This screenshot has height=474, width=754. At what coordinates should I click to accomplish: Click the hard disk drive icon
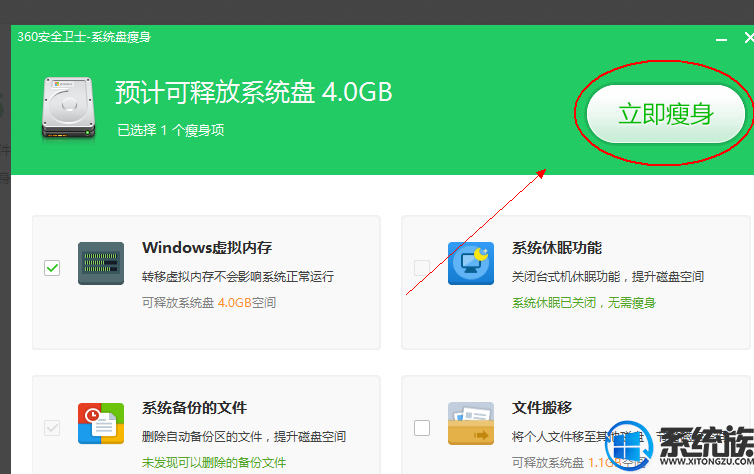click(x=68, y=108)
